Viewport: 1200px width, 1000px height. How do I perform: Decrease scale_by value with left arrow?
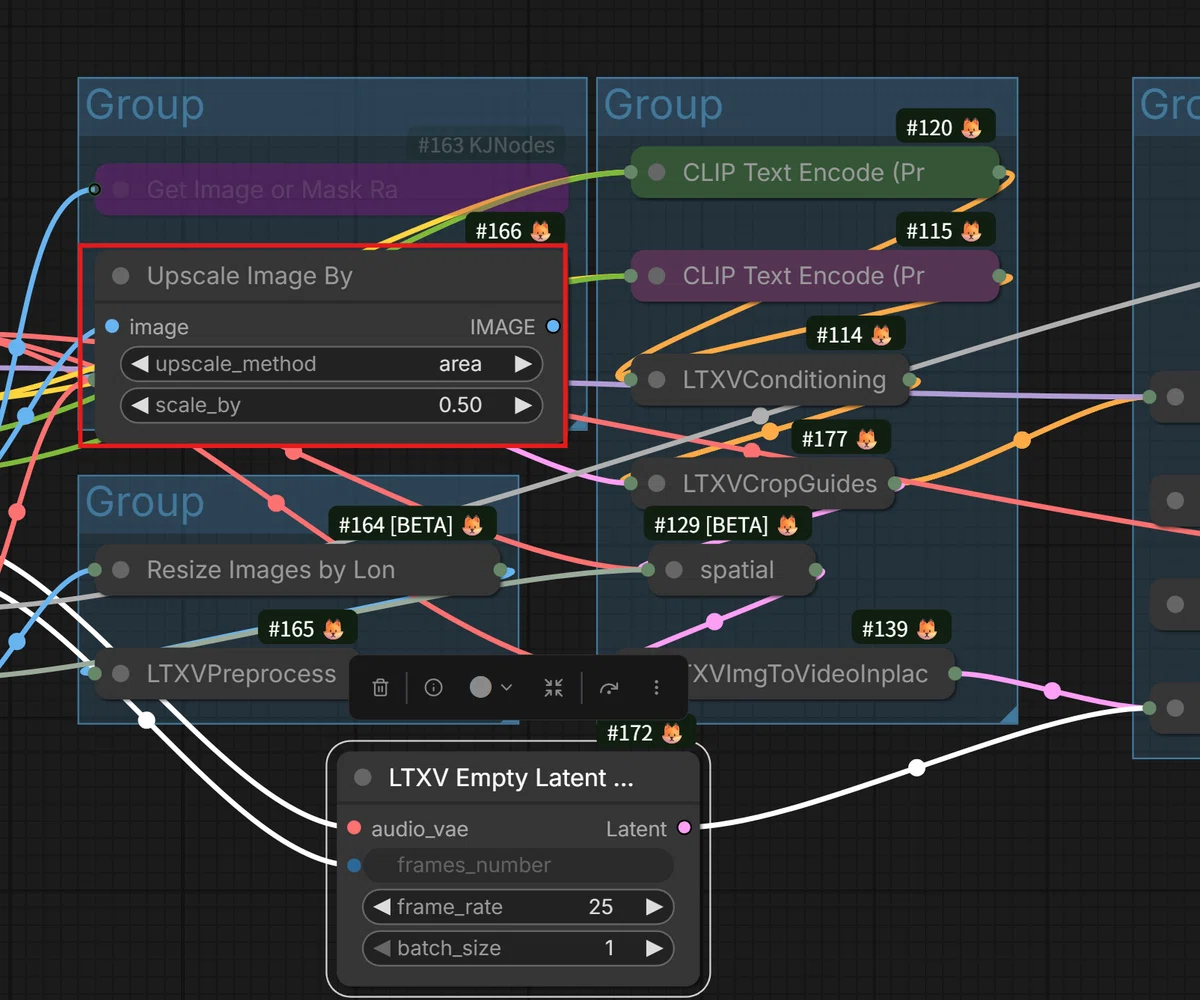[x=140, y=405]
